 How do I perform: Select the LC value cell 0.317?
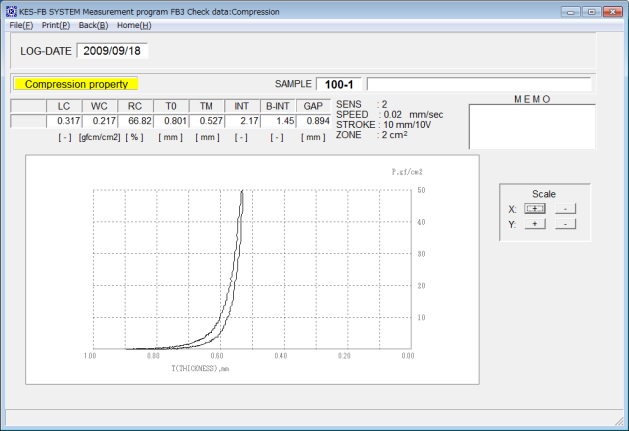[x=64, y=121]
